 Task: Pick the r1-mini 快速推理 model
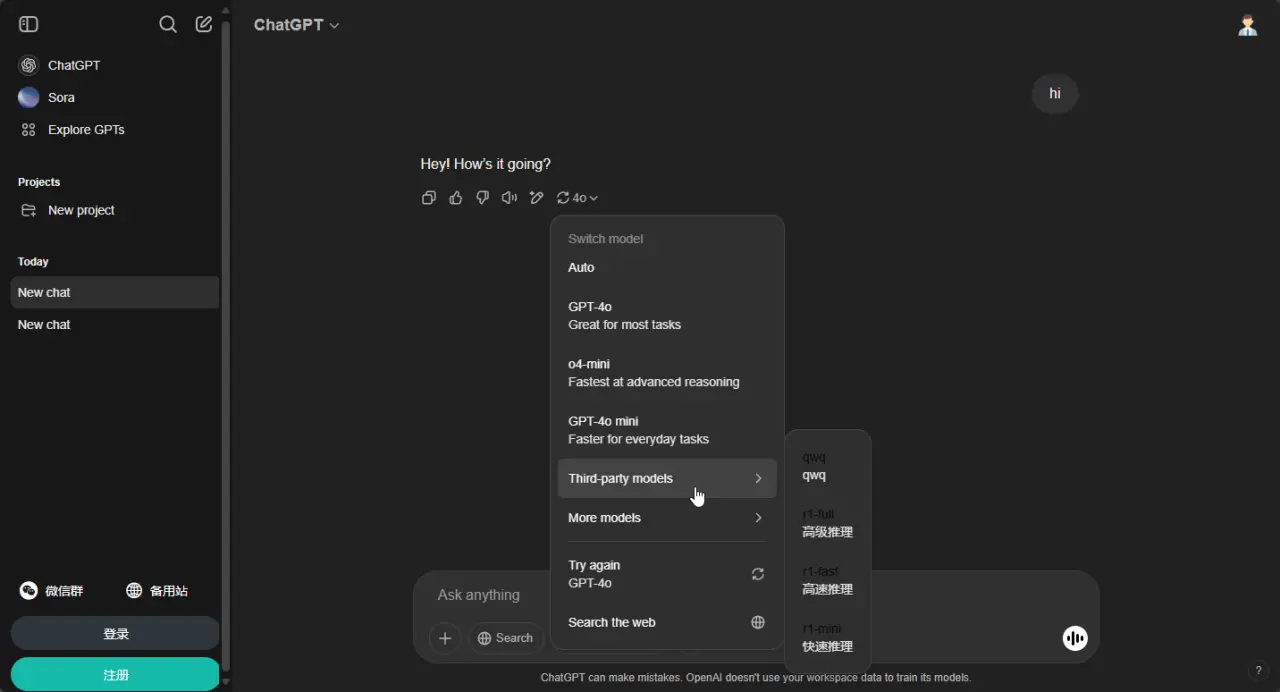tap(828, 637)
